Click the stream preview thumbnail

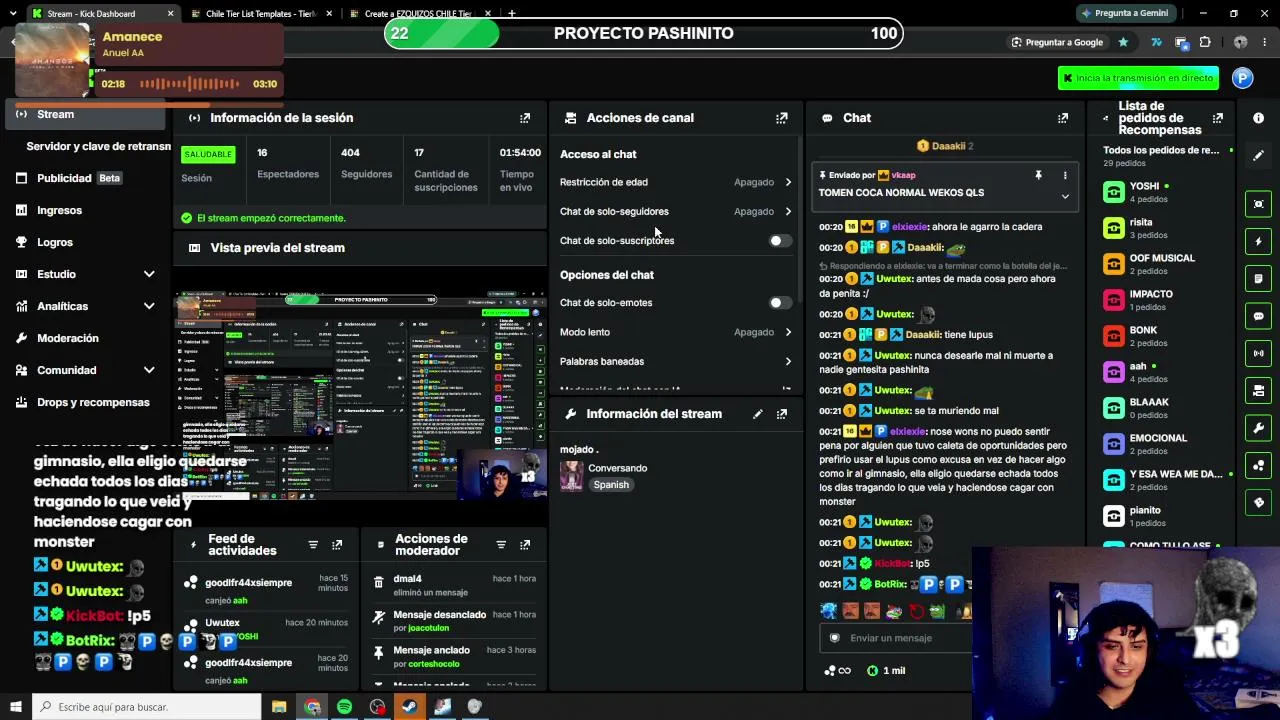(360, 395)
